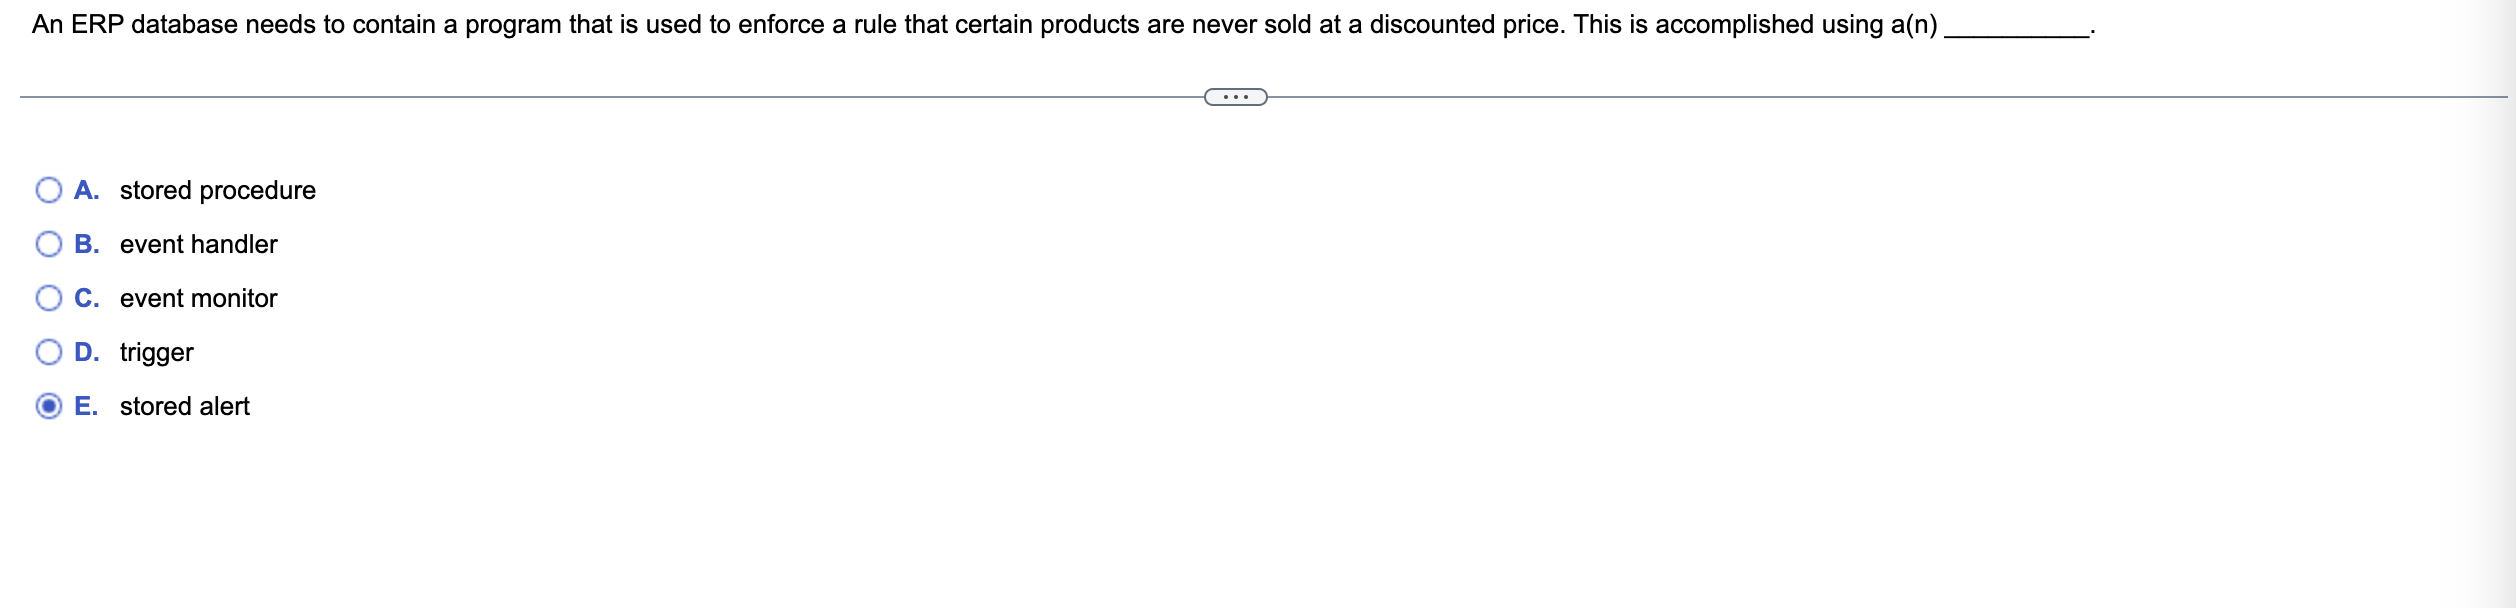Click the ellipsis expander on the divider line
The image size is (2516, 608).
(x=1235, y=97)
